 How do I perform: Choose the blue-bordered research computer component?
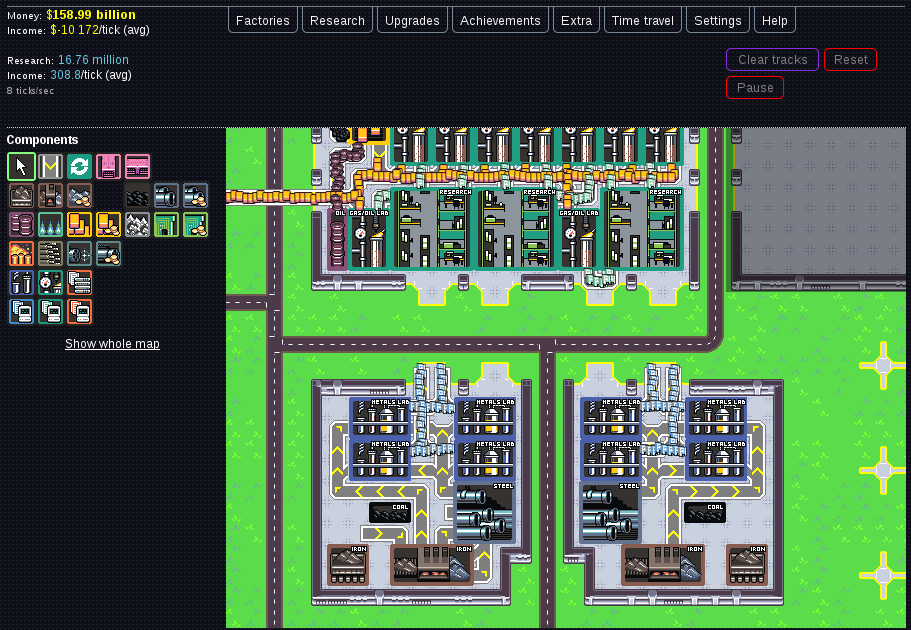21,311
